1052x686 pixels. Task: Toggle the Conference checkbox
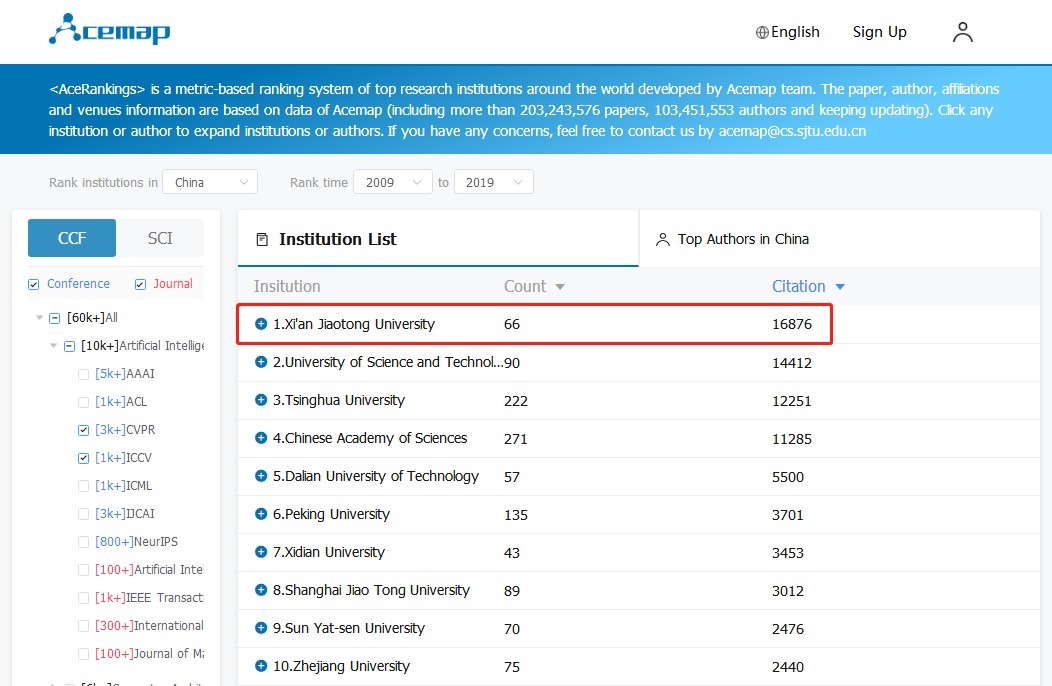pos(34,284)
